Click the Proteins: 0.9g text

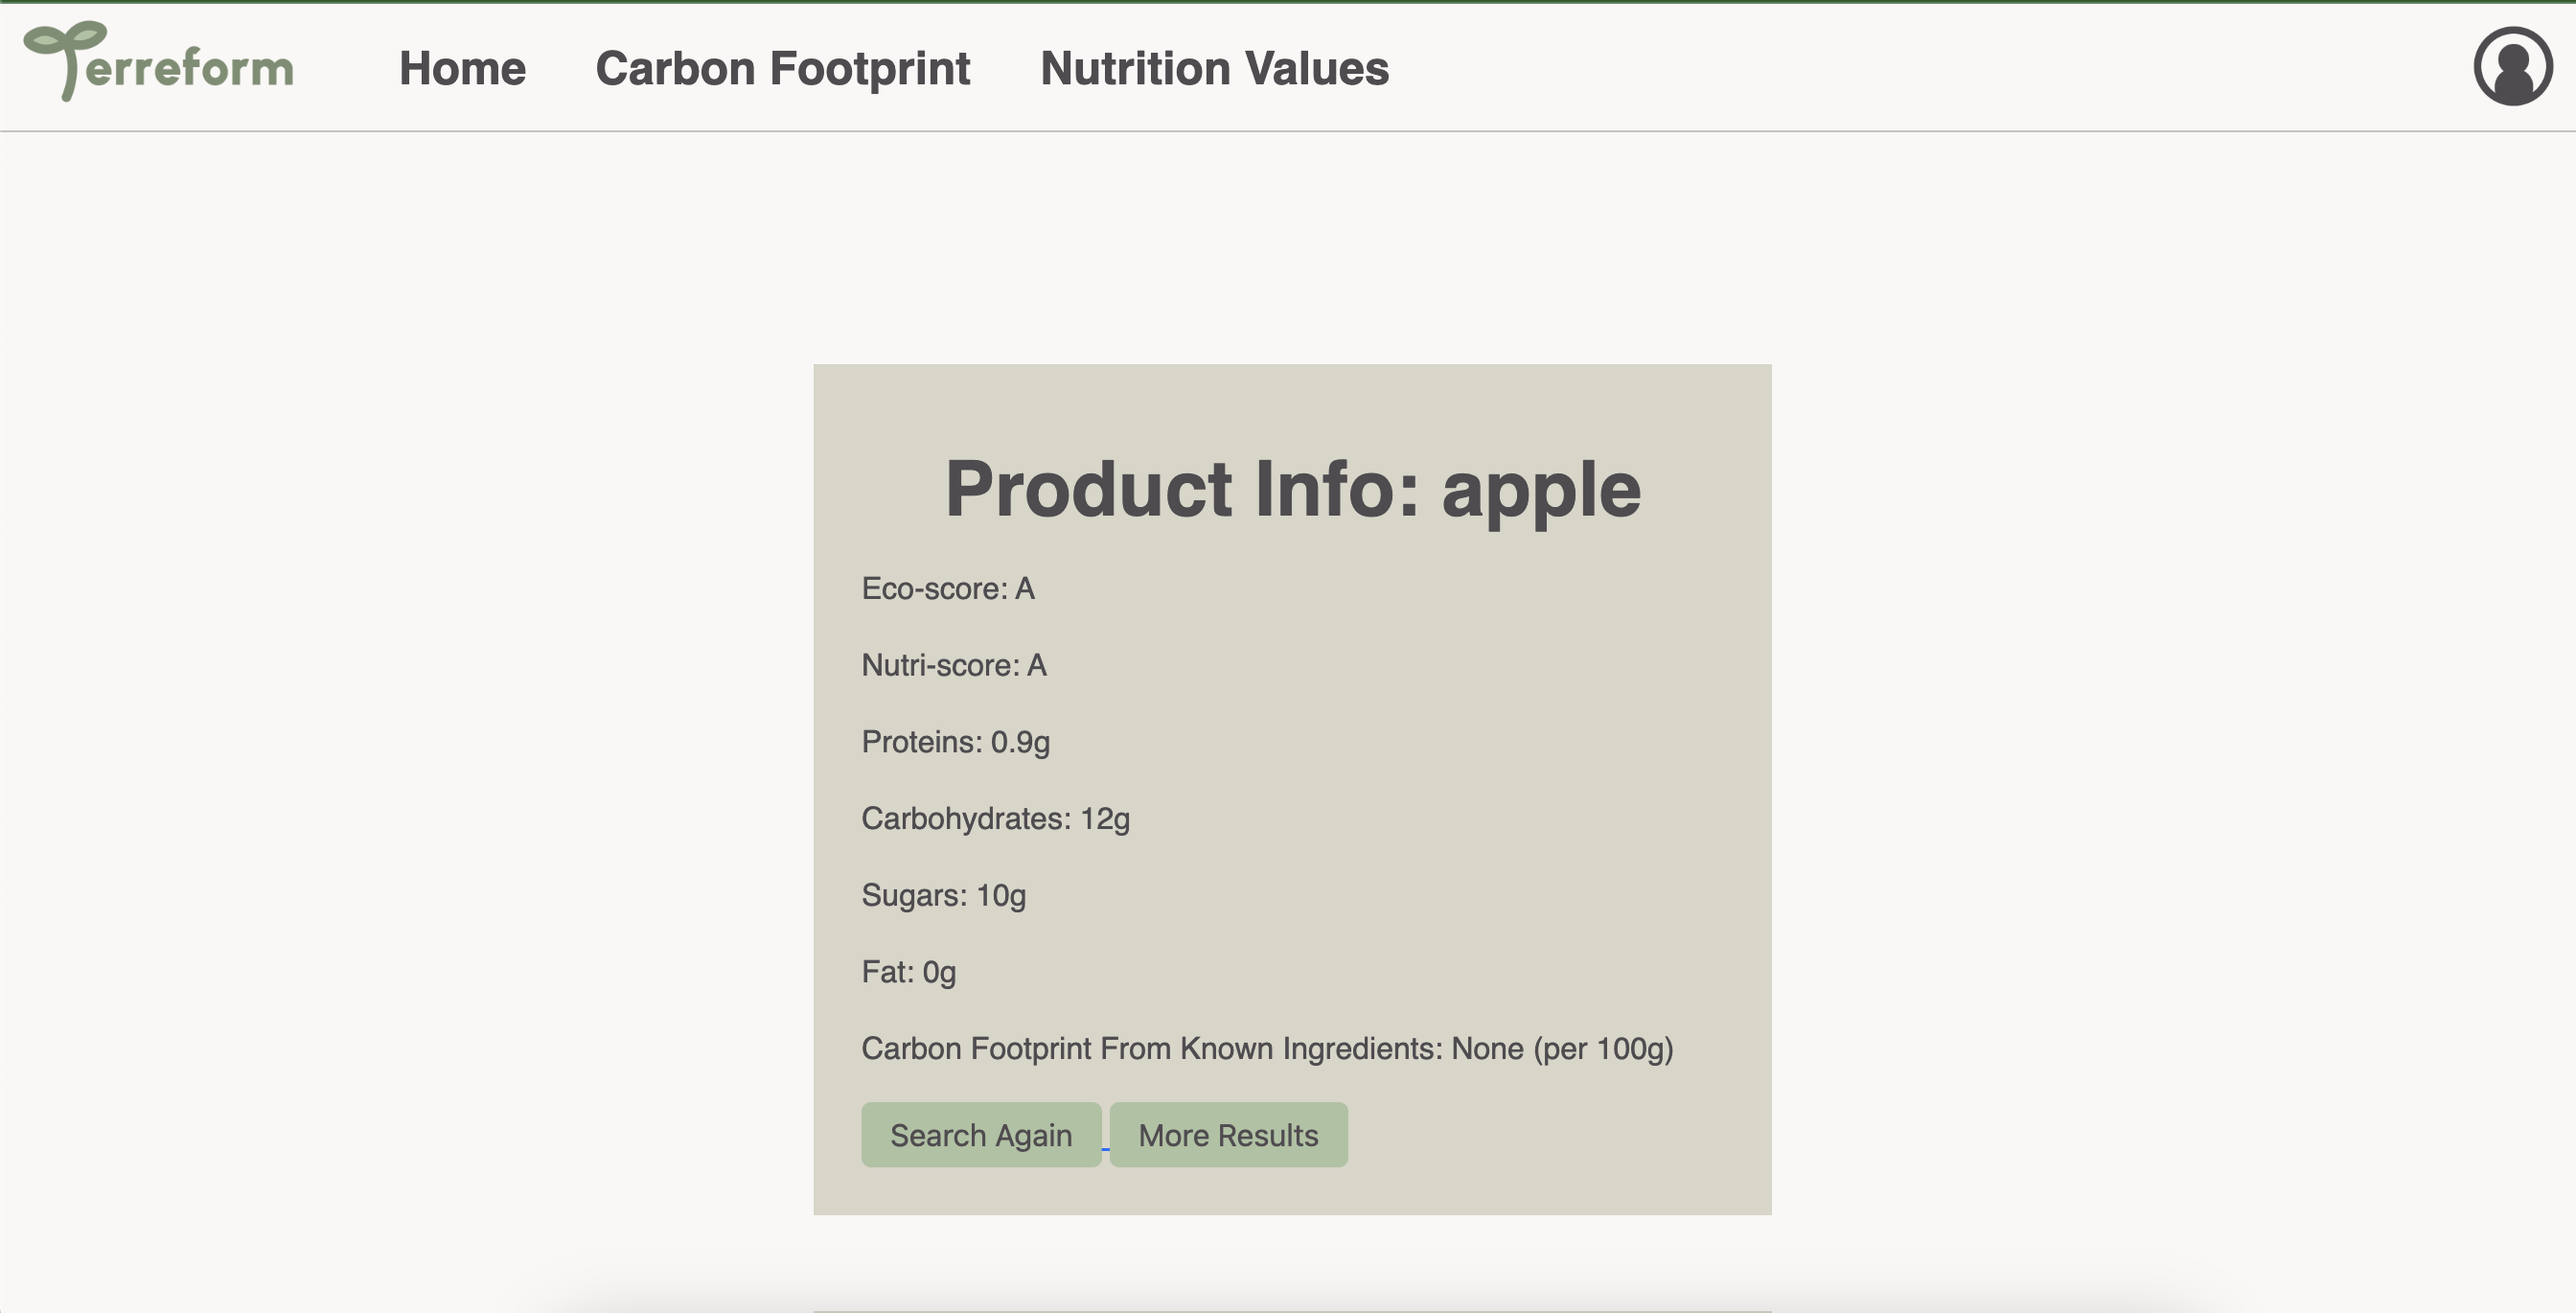(955, 742)
